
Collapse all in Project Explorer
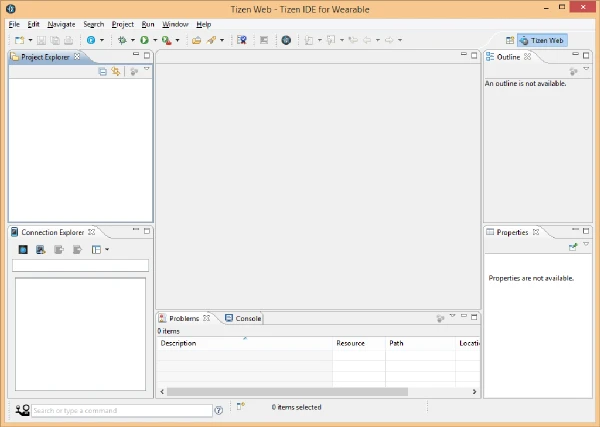pos(103,72)
